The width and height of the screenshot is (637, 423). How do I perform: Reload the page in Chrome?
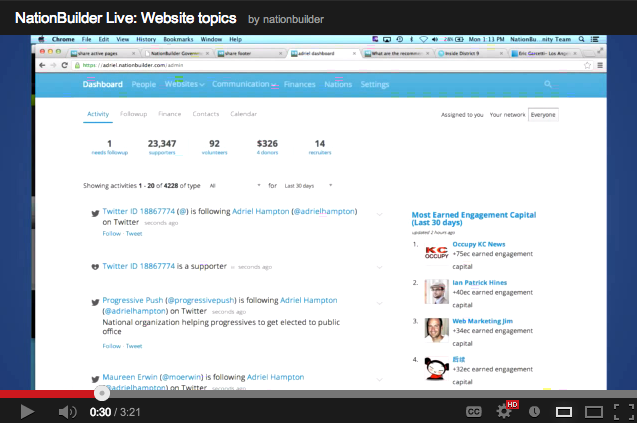click(64, 65)
